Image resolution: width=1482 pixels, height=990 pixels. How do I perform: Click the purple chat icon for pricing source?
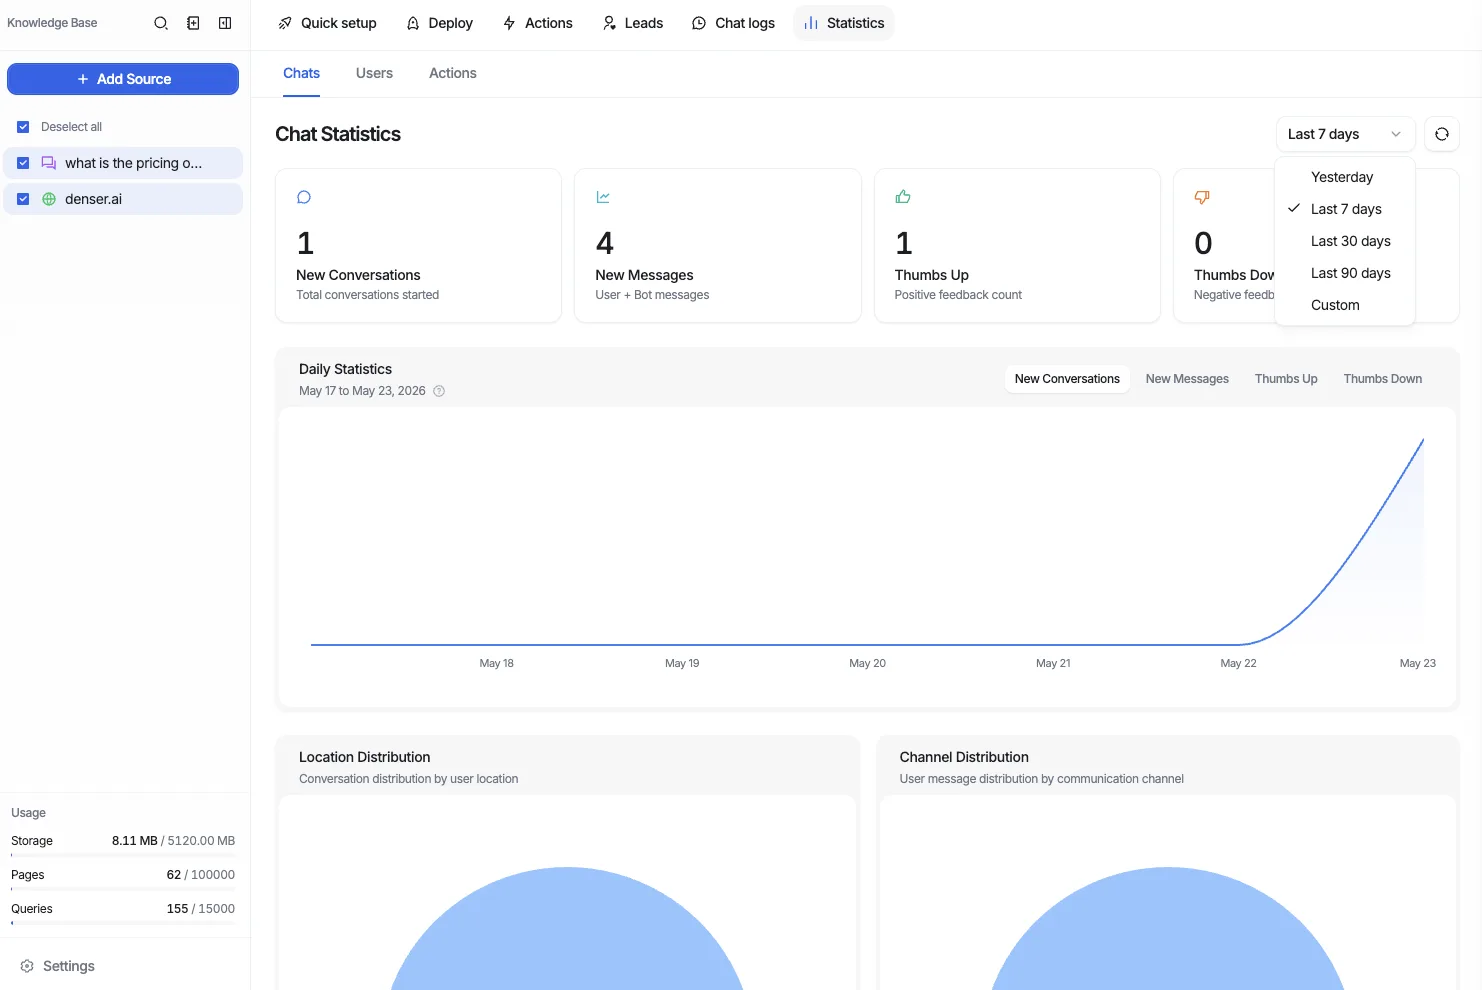[48, 163]
